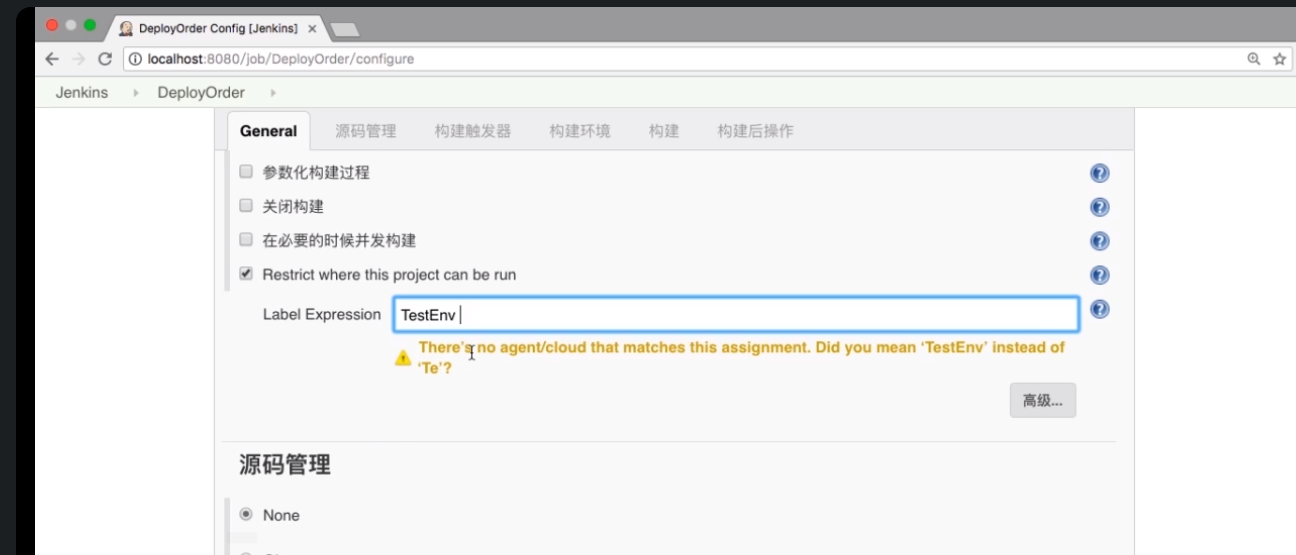
Task: Enable 关闭构建 checkbox
Action: point(246,206)
